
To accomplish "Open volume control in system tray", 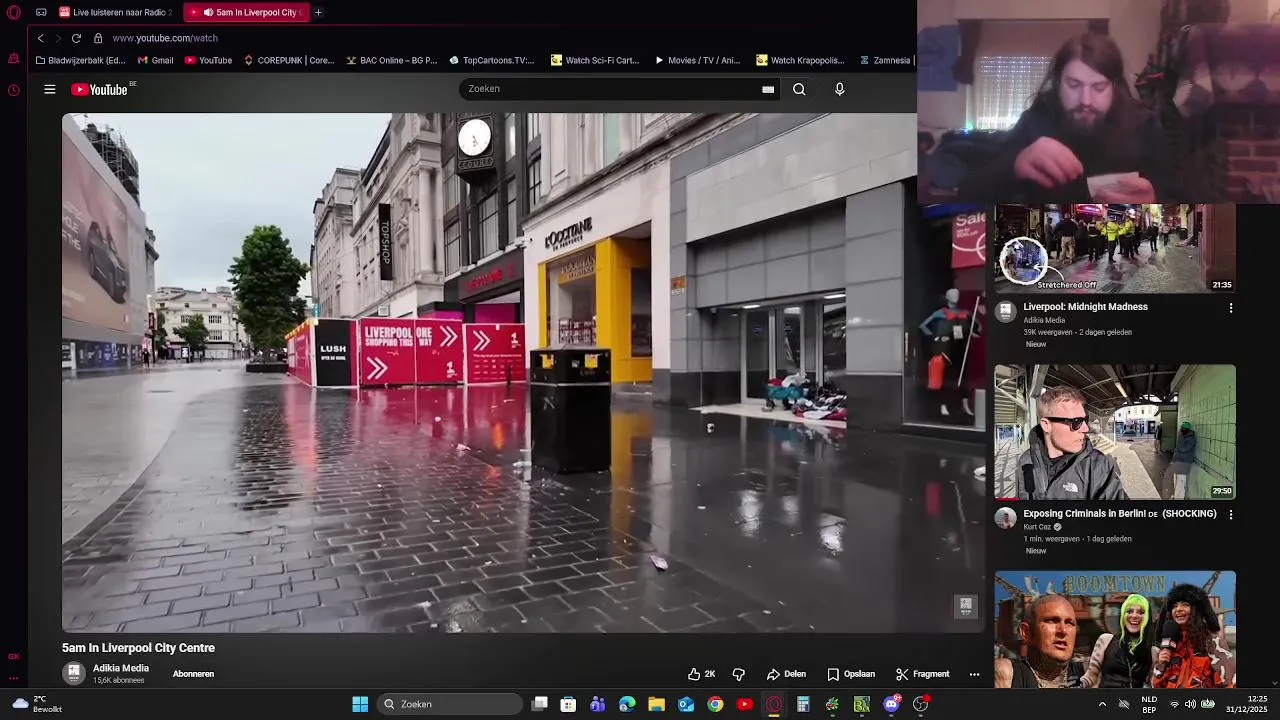I will click(x=1190, y=704).
